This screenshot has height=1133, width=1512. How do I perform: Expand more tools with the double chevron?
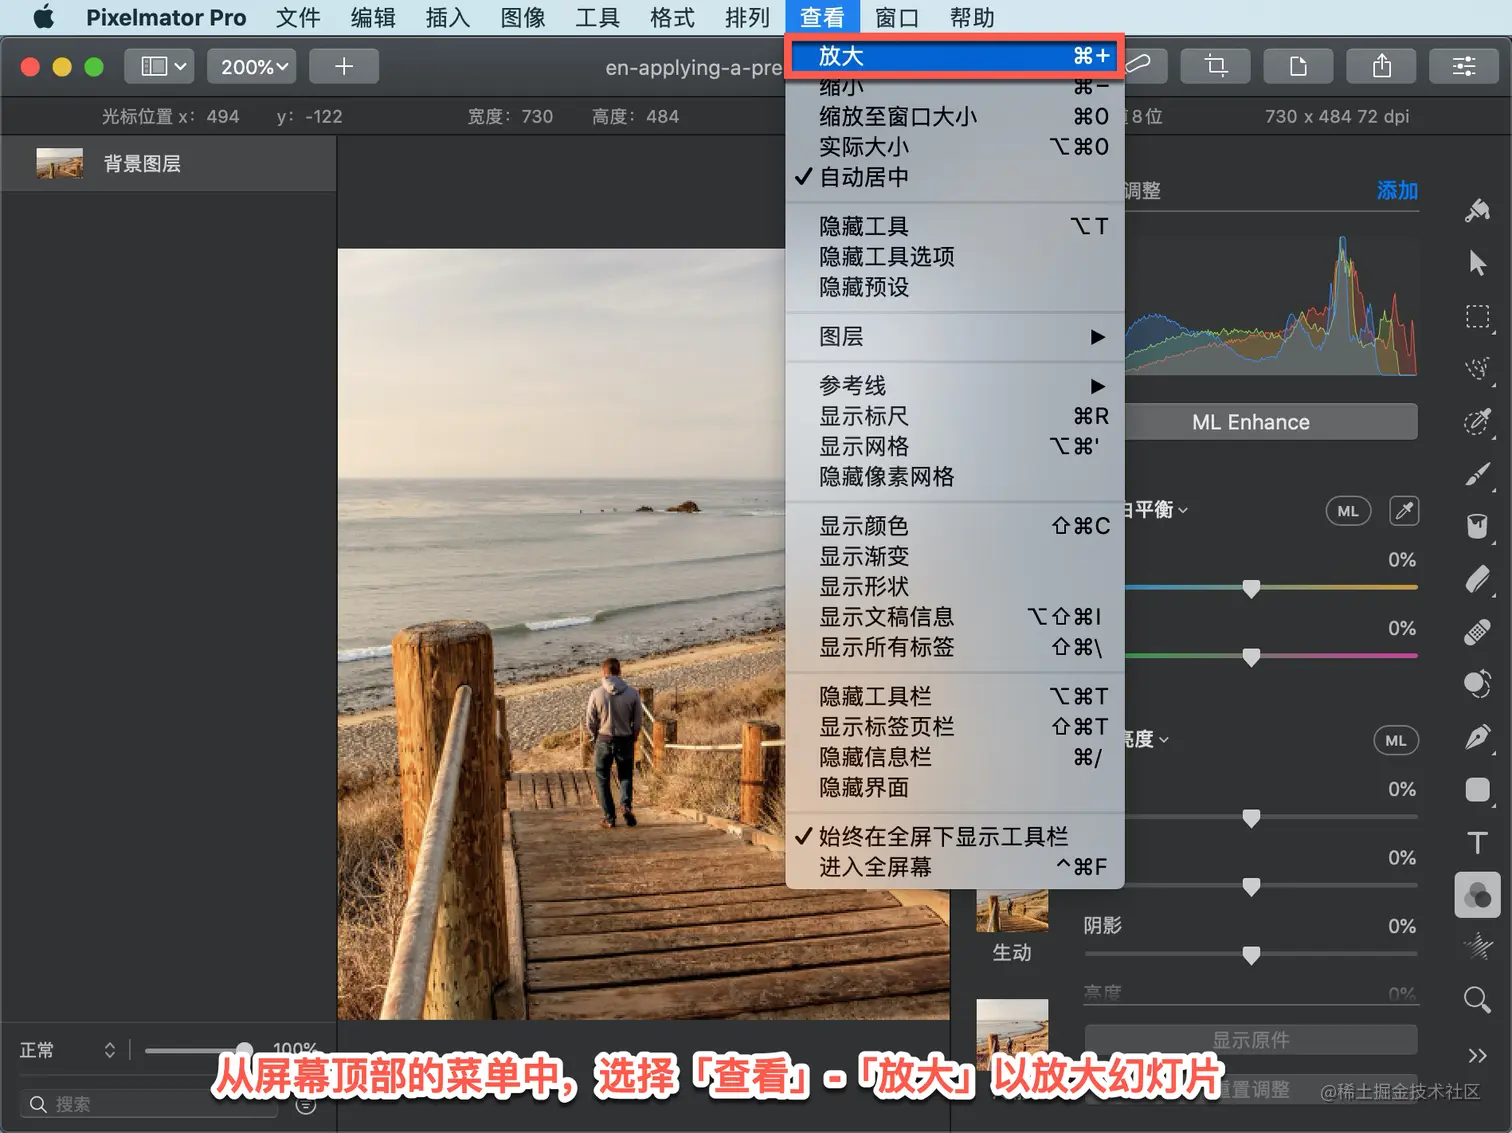point(1477,1055)
